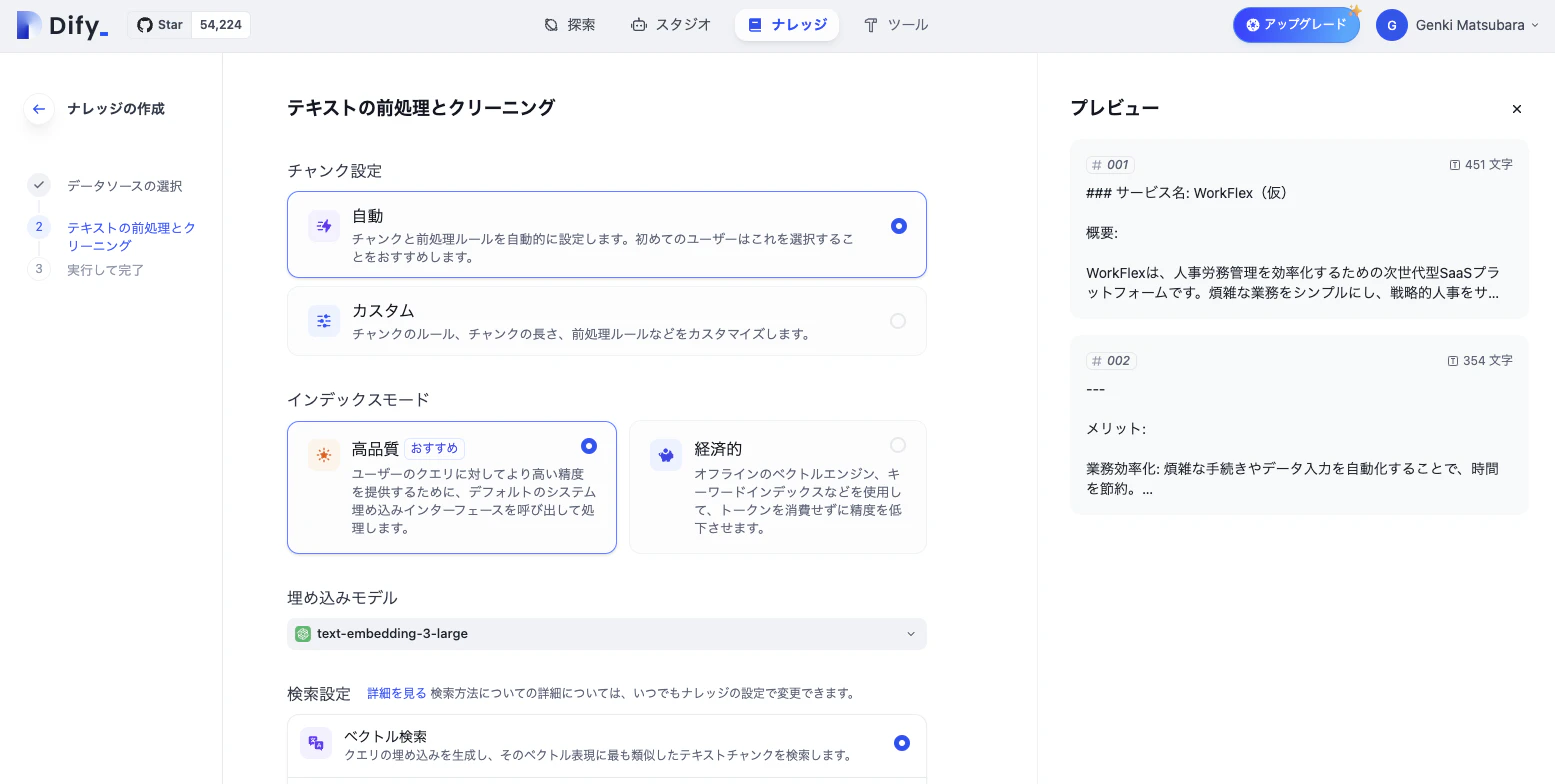1555x784 pixels.
Task: Click the step number 3 circle
Action: pyautogui.click(x=39, y=269)
